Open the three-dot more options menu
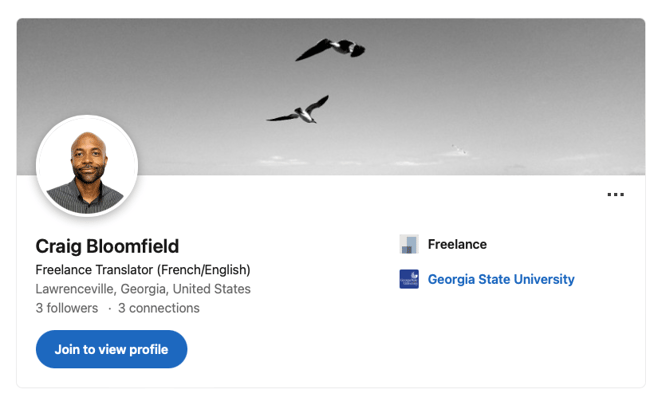The width and height of the screenshot is (650, 409). (x=616, y=195)
